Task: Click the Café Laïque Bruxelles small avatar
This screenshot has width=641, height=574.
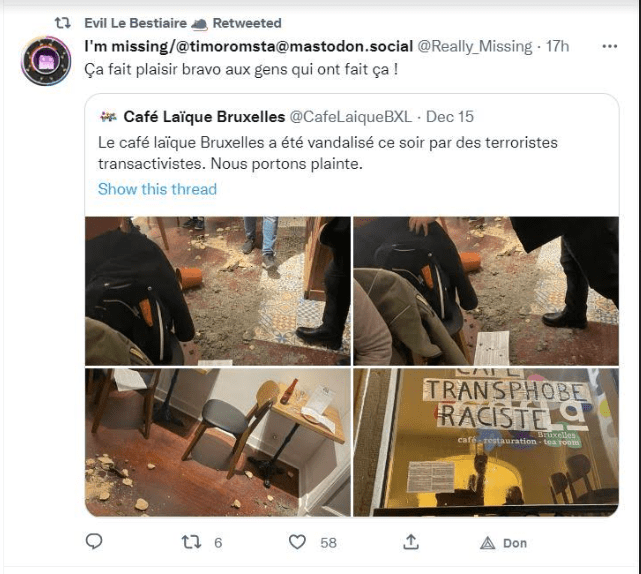Action: point(108,117)
